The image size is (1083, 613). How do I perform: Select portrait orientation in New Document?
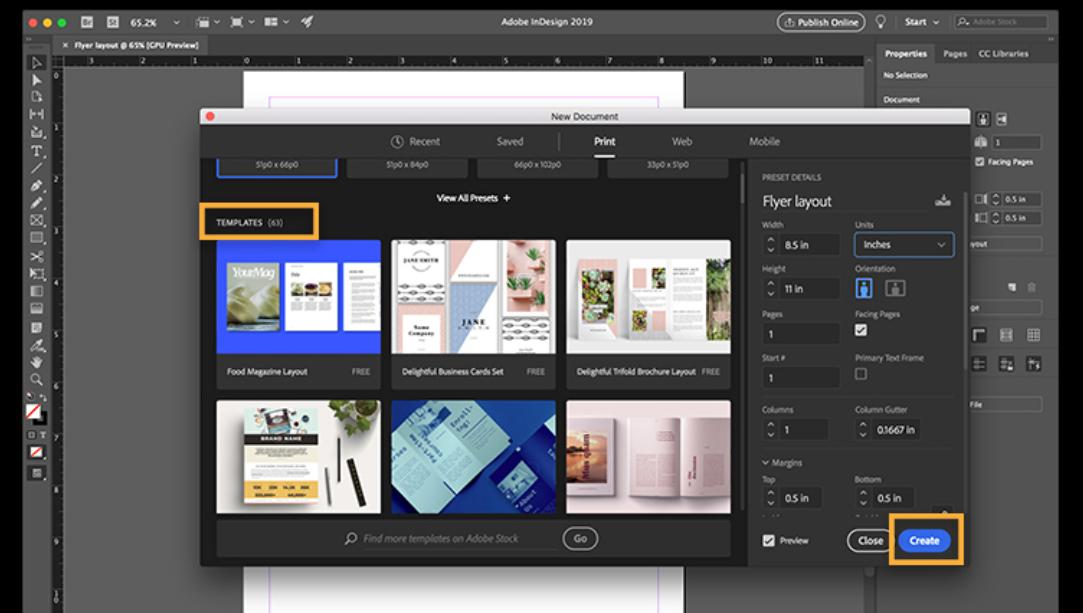pos(863,289)
